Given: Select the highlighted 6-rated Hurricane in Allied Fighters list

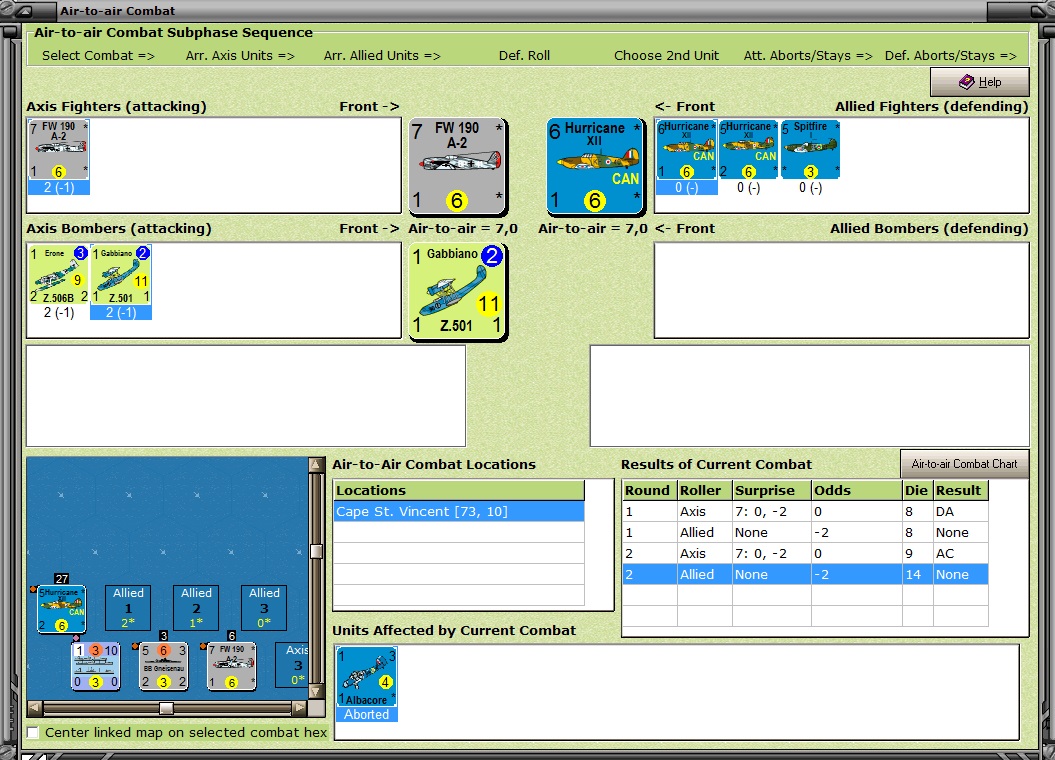Looking at the screenshot, I should (x=686, y=149).
